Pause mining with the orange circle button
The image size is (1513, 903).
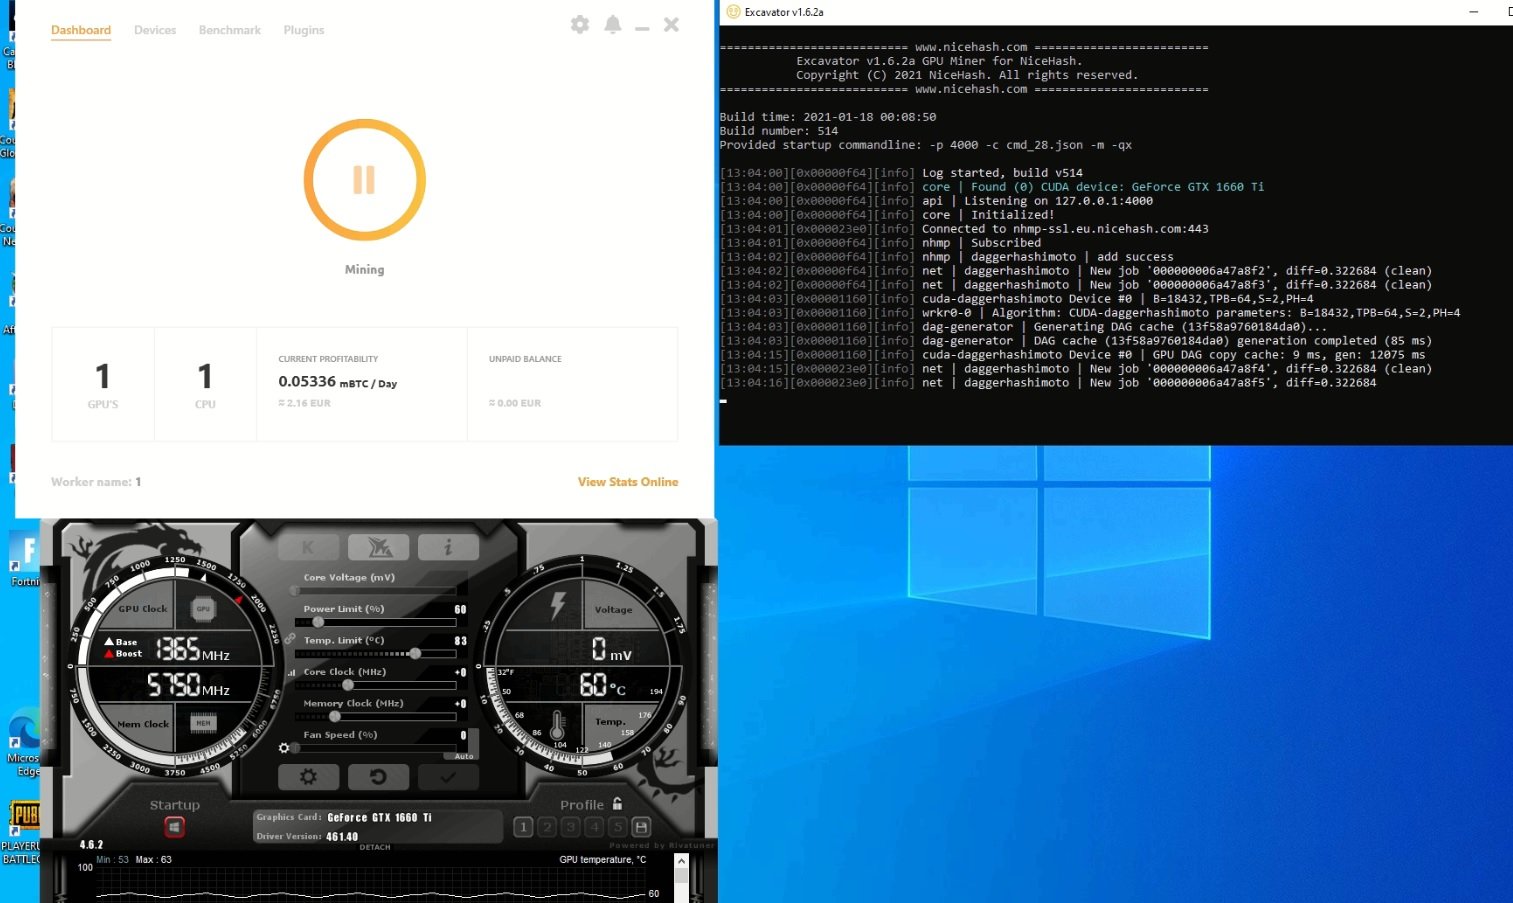364,180
